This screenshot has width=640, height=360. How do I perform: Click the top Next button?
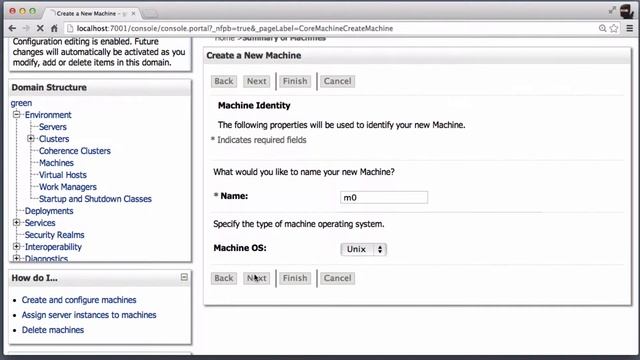(x=256, y=81)
